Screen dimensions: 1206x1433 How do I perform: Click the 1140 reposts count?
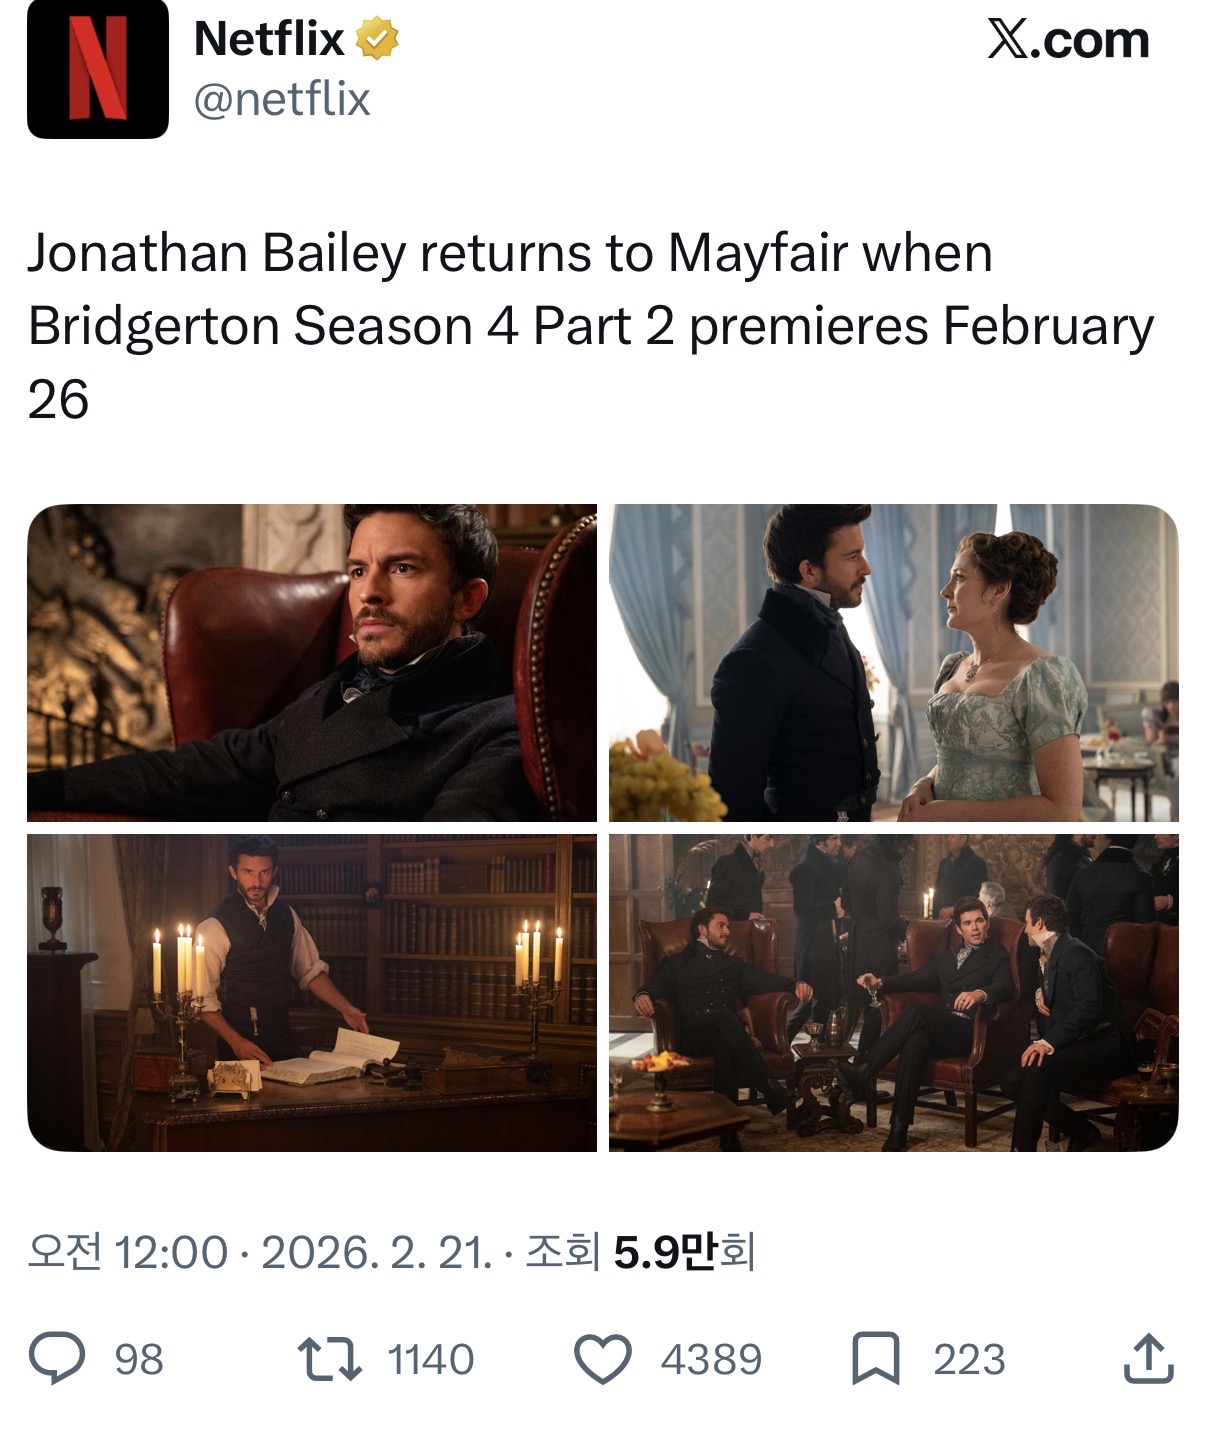coord(431,1360)
